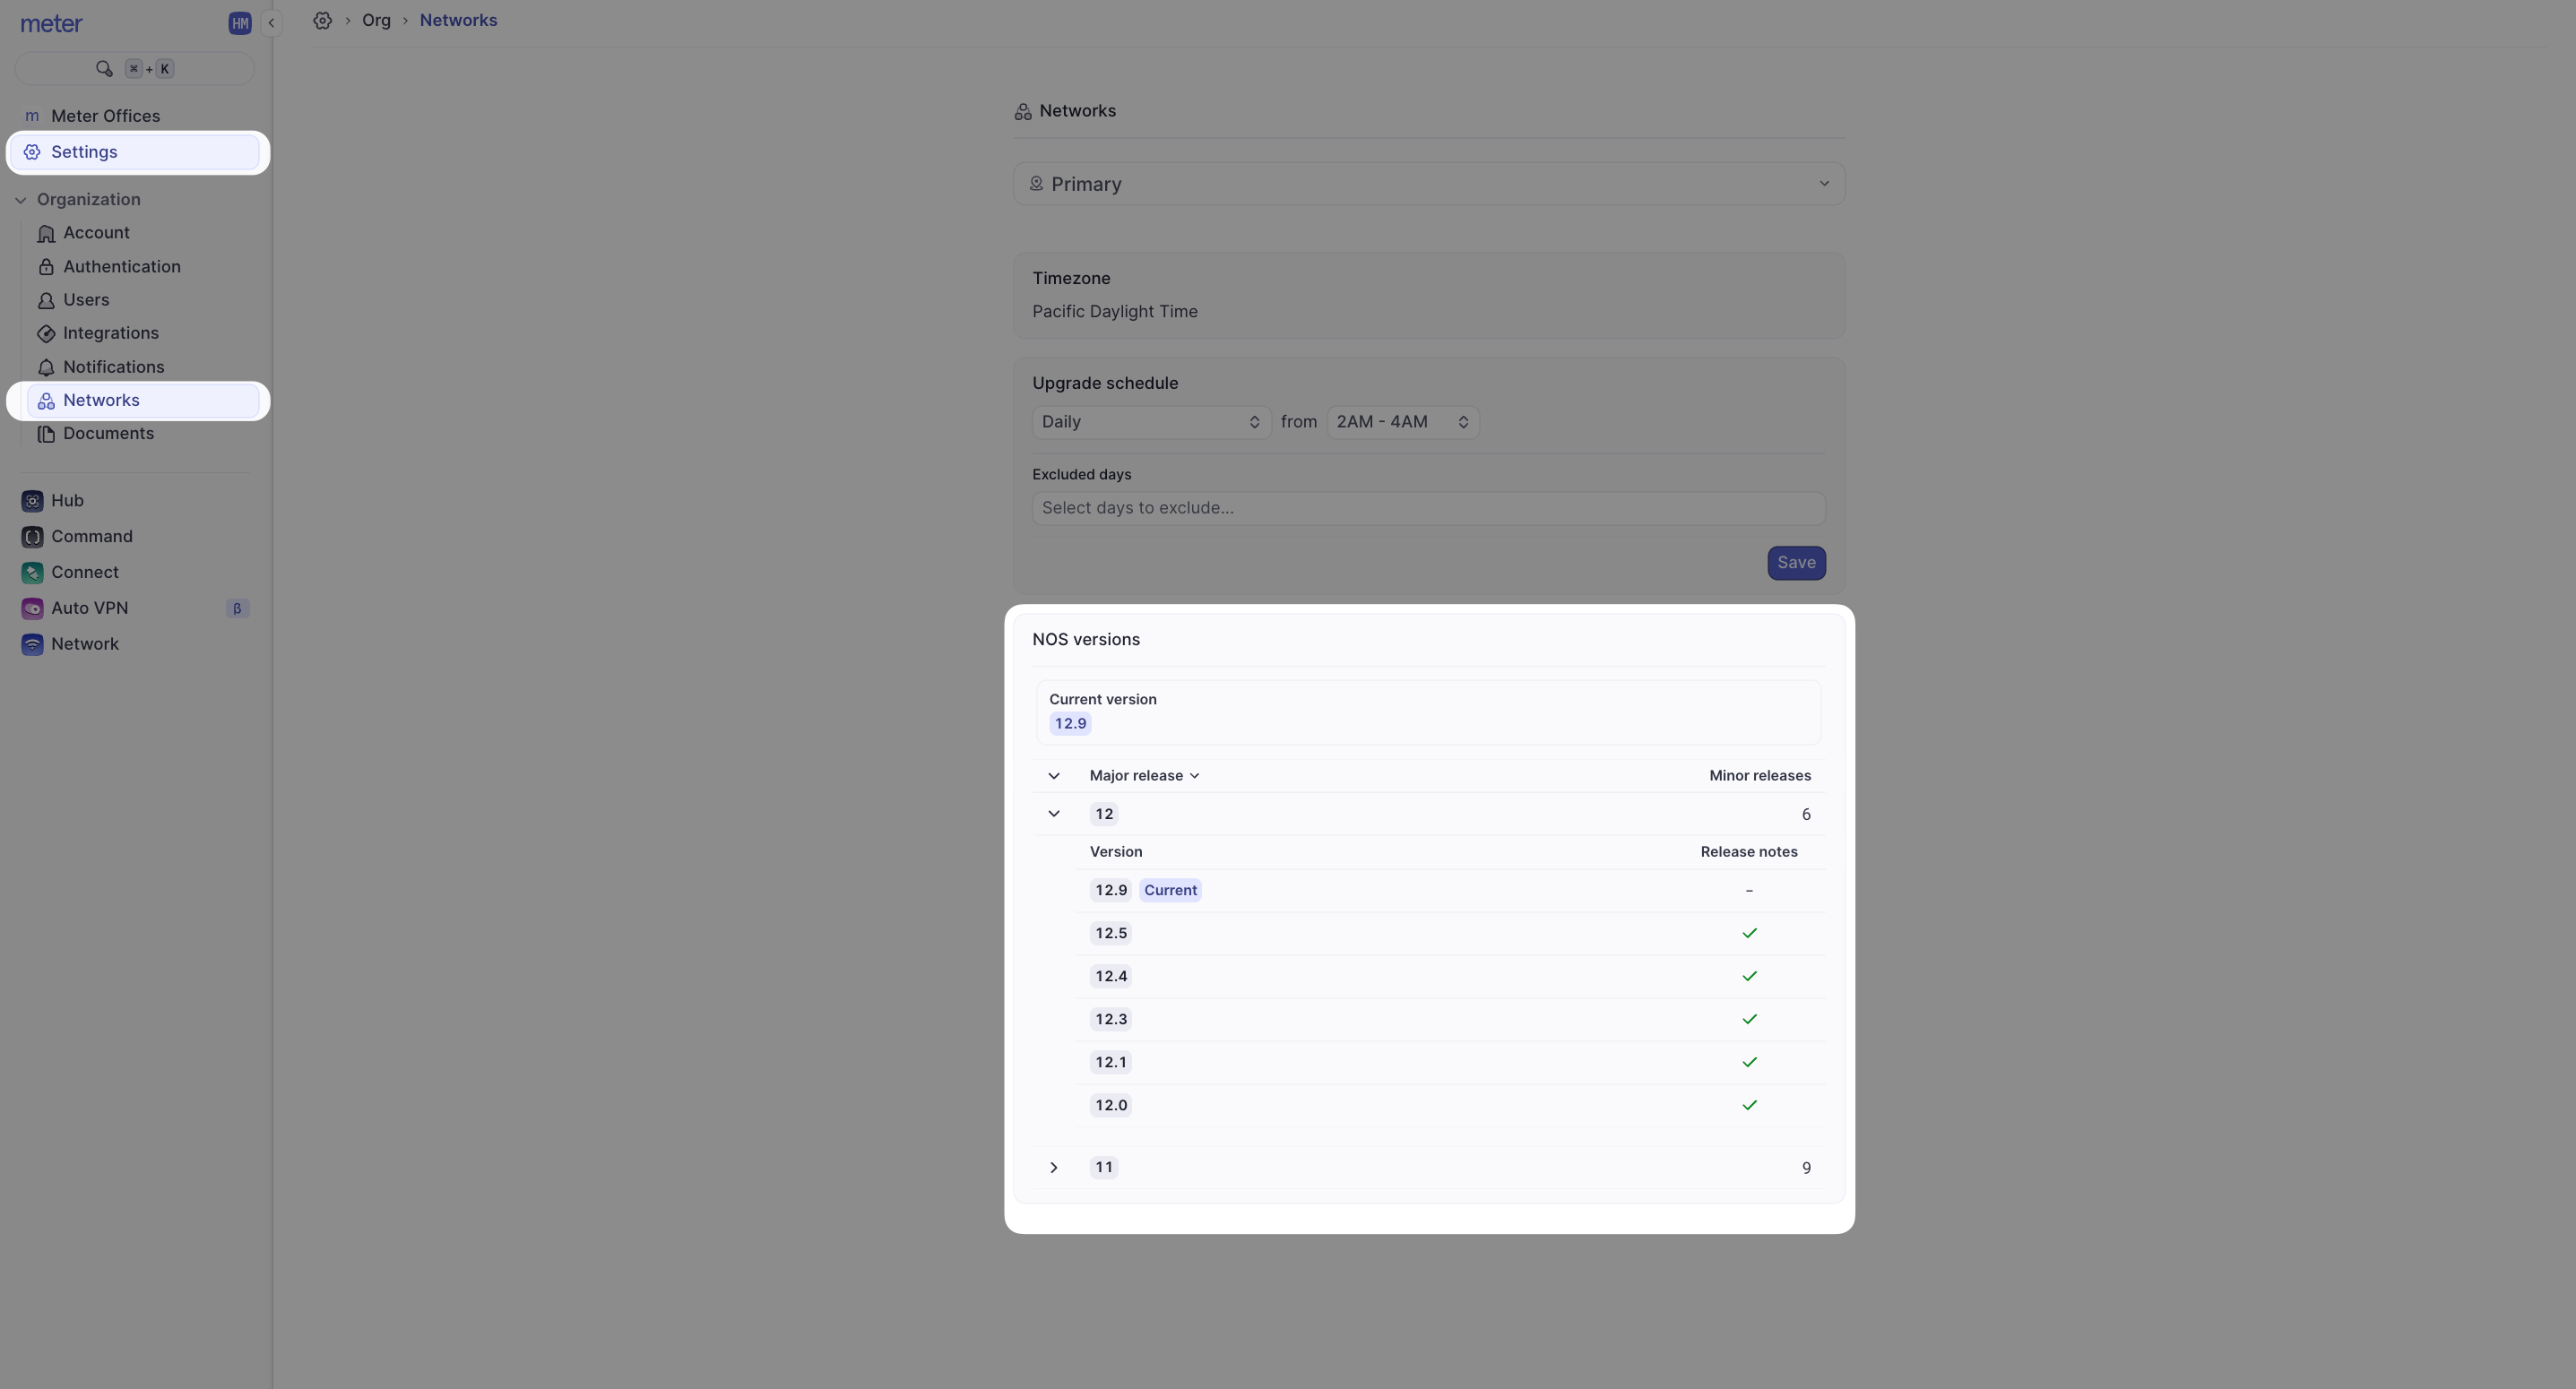Screen dimensions: 2576x1389
Task: Click the excluded days selection field
Action: (1428, 507)
